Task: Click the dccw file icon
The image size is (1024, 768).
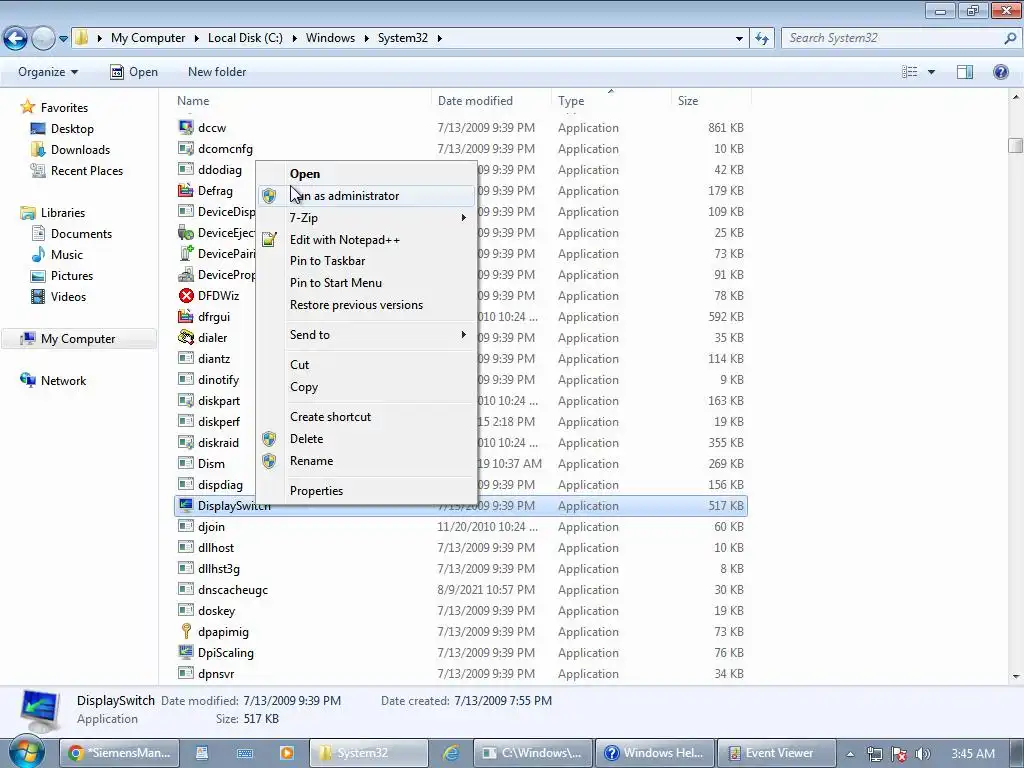Action: (186, 127)
